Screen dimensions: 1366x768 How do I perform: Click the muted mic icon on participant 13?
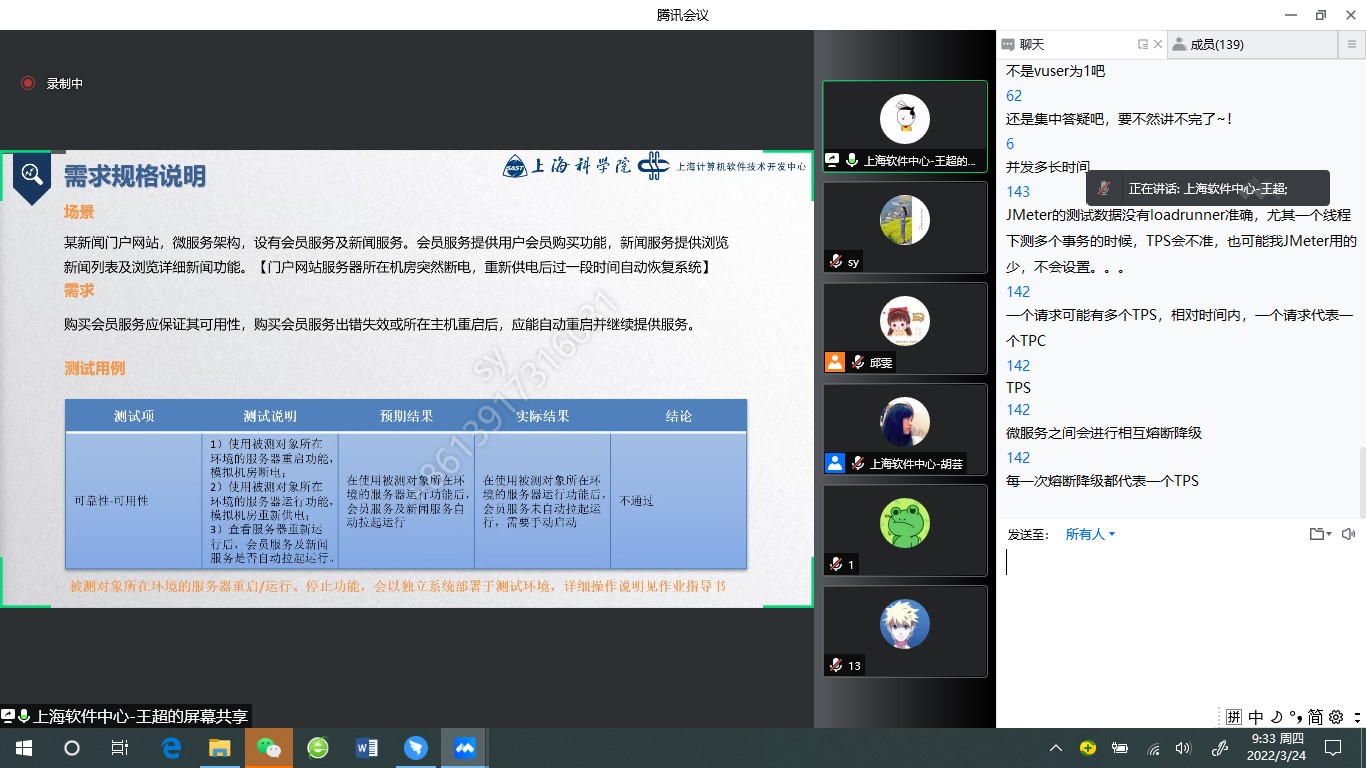point(835,666)
